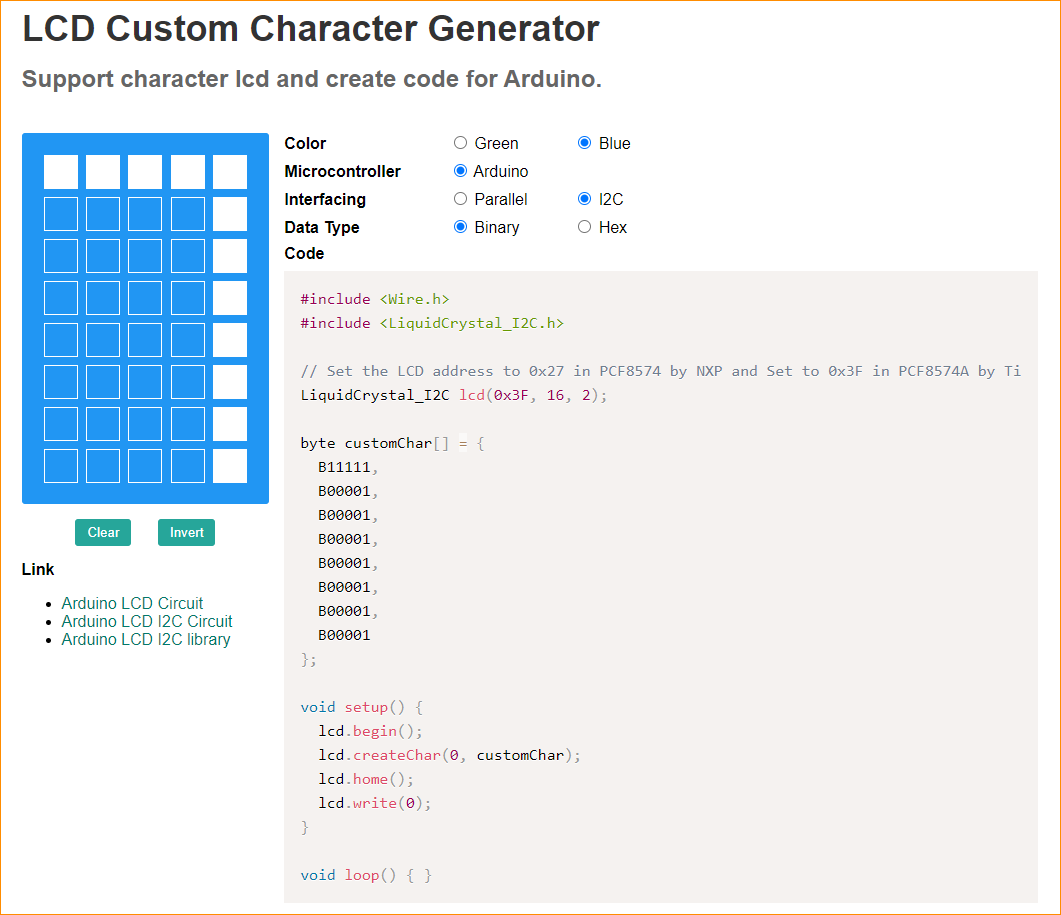
Task: Open the Arduino LCD Circuit link
Action: coord(132,604)
